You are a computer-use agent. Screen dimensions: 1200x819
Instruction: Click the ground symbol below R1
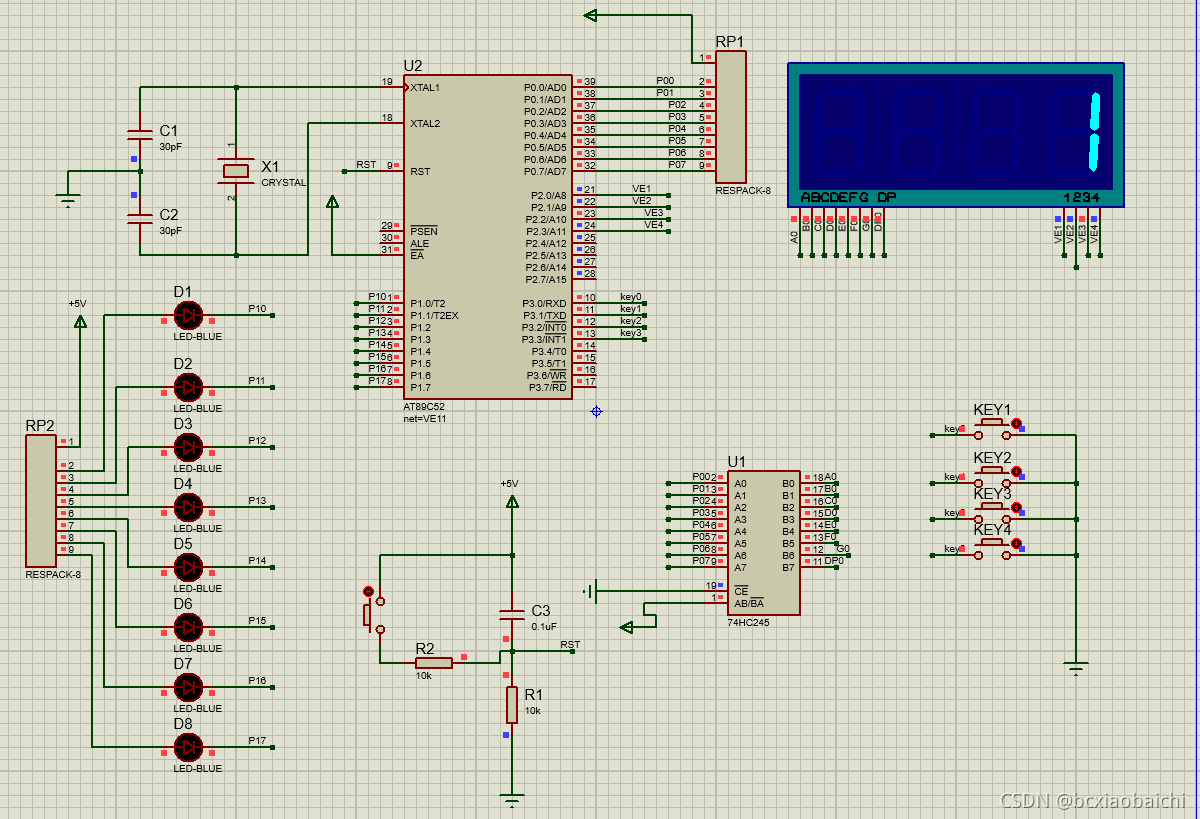coord(512,800)
